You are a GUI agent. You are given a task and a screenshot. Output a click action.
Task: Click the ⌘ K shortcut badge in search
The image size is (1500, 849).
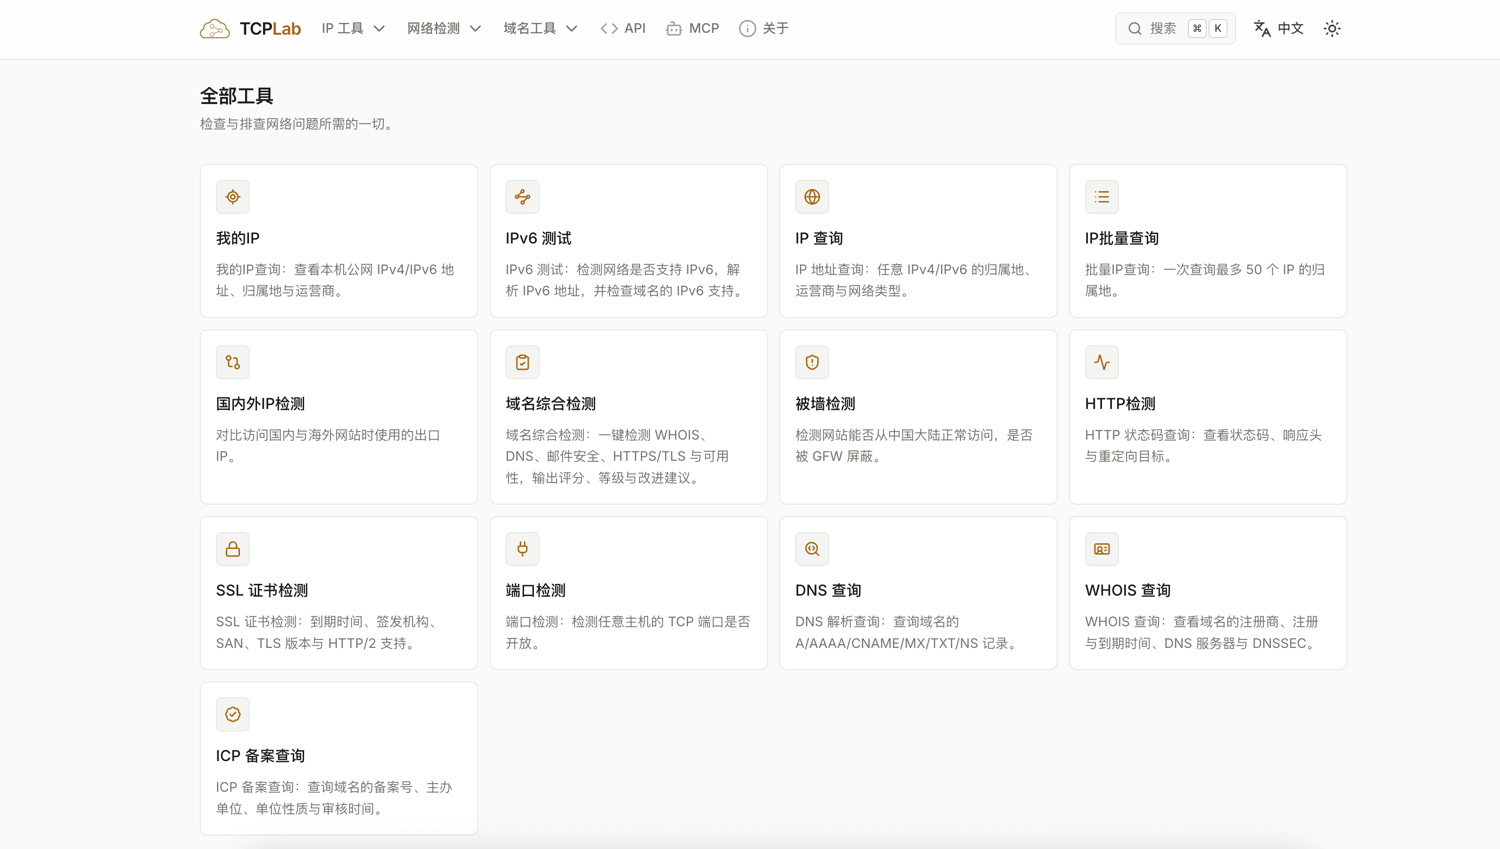[1207, 29]
